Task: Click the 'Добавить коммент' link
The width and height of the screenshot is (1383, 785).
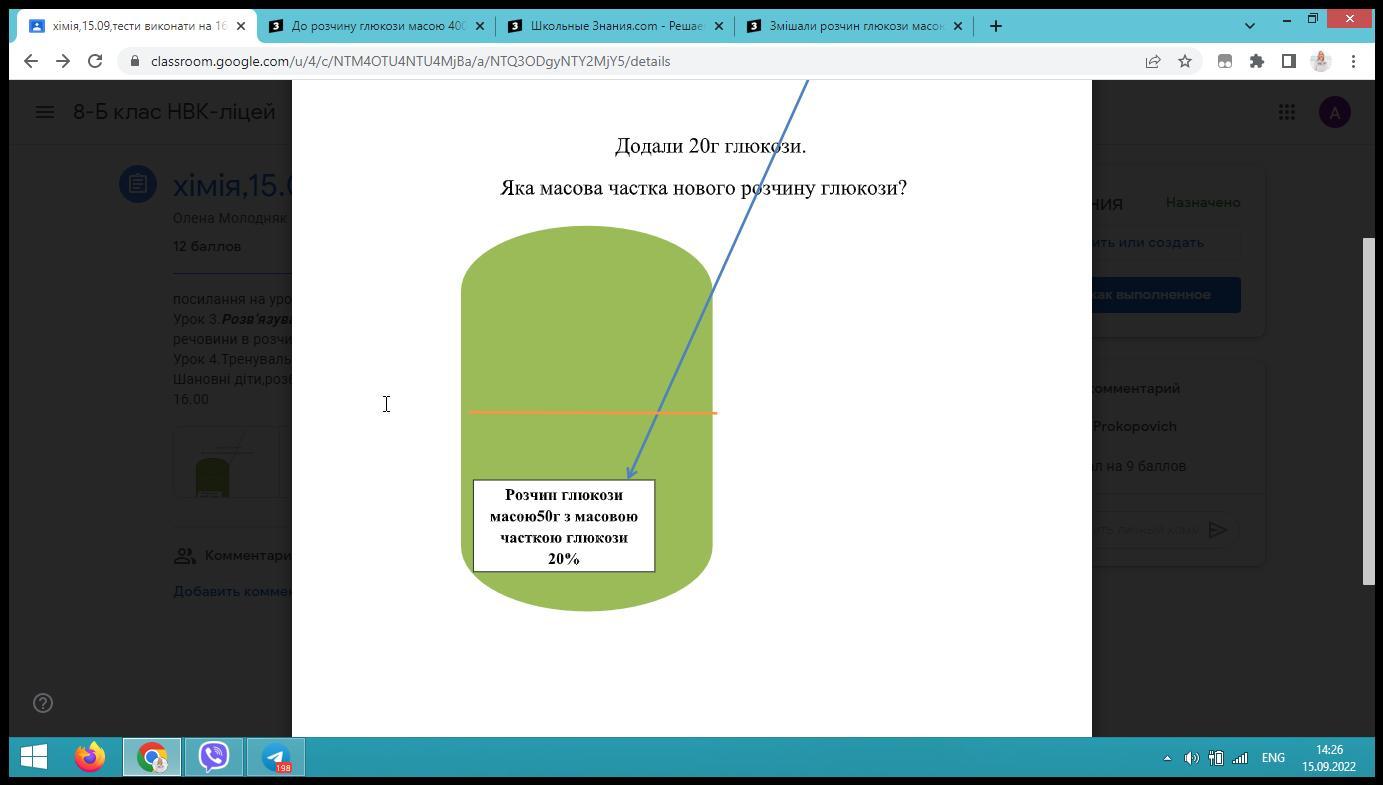Action: (x=233, y=591)
